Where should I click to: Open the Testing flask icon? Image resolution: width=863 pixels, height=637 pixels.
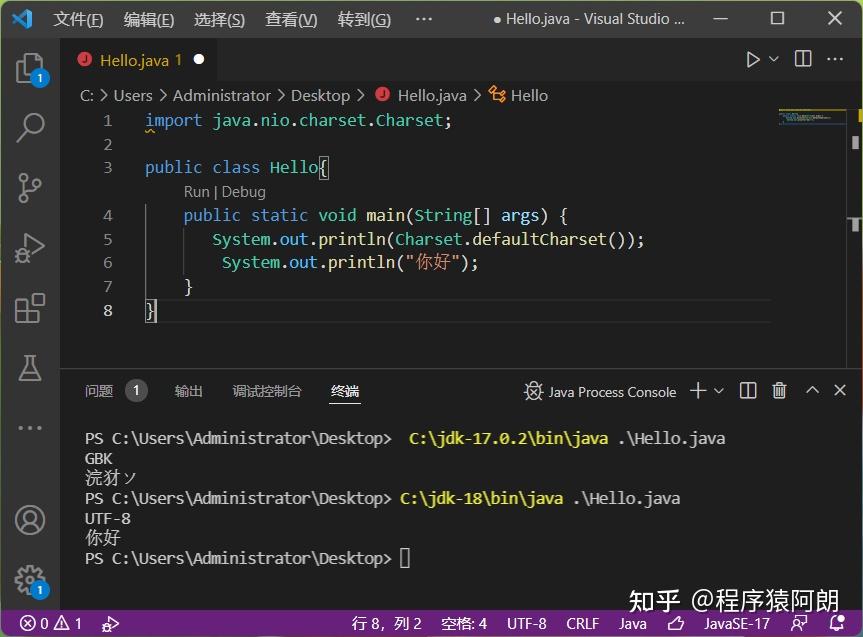coord(29,368)
